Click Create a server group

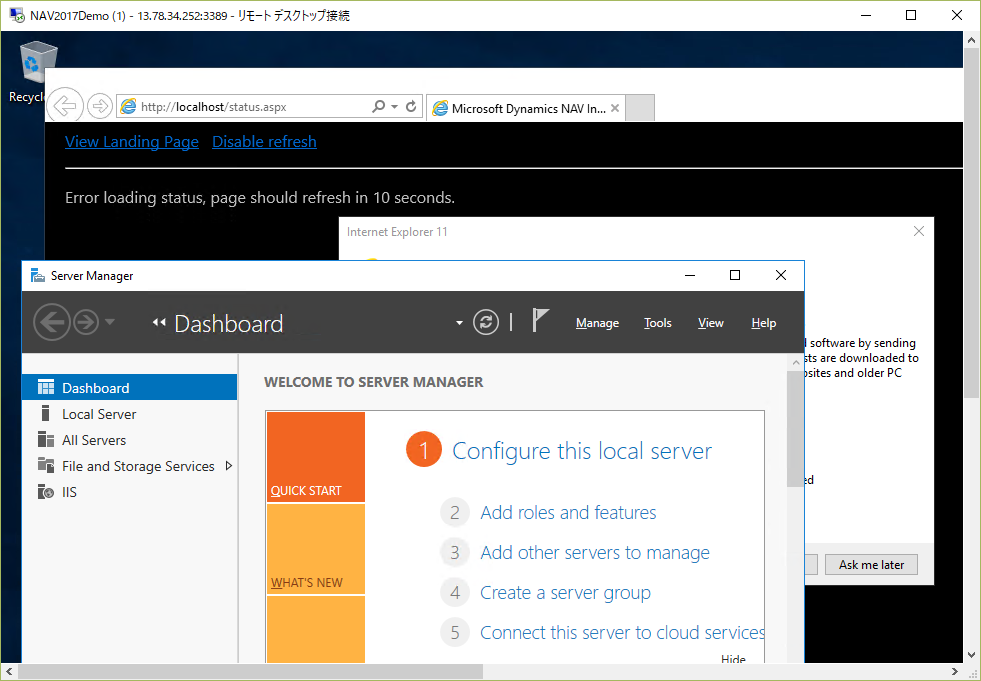tap(566, 593)
